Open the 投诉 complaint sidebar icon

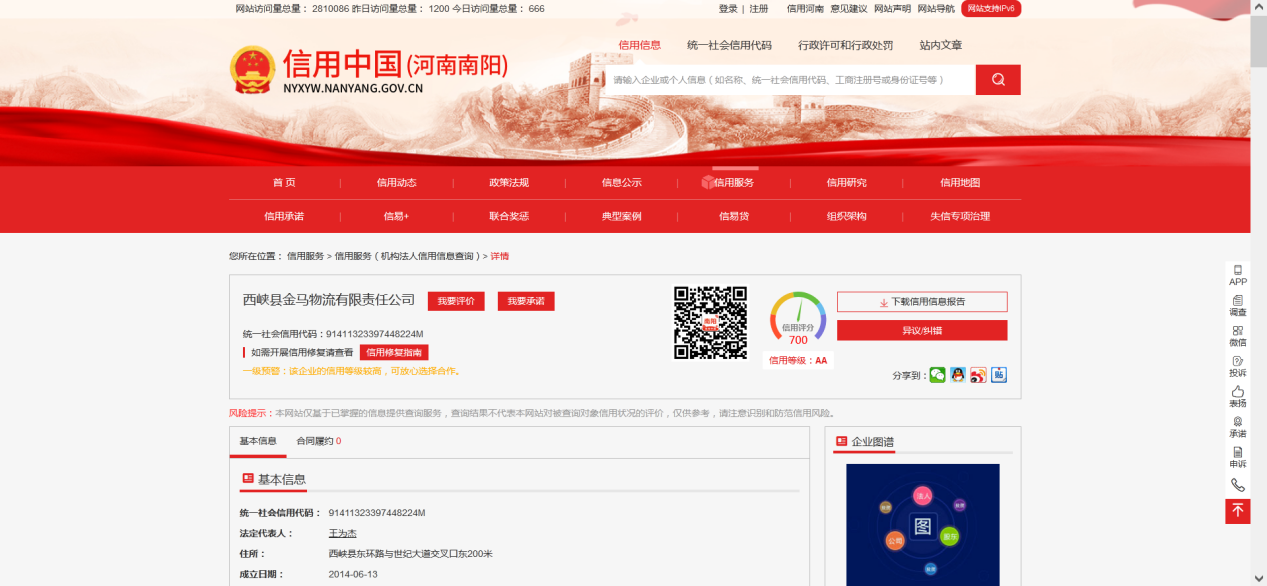coord(1238,367)
